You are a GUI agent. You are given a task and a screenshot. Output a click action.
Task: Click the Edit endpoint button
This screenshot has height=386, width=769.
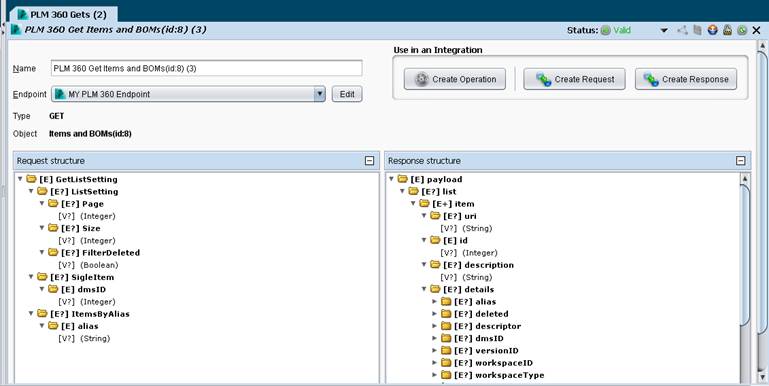point(347,94)
